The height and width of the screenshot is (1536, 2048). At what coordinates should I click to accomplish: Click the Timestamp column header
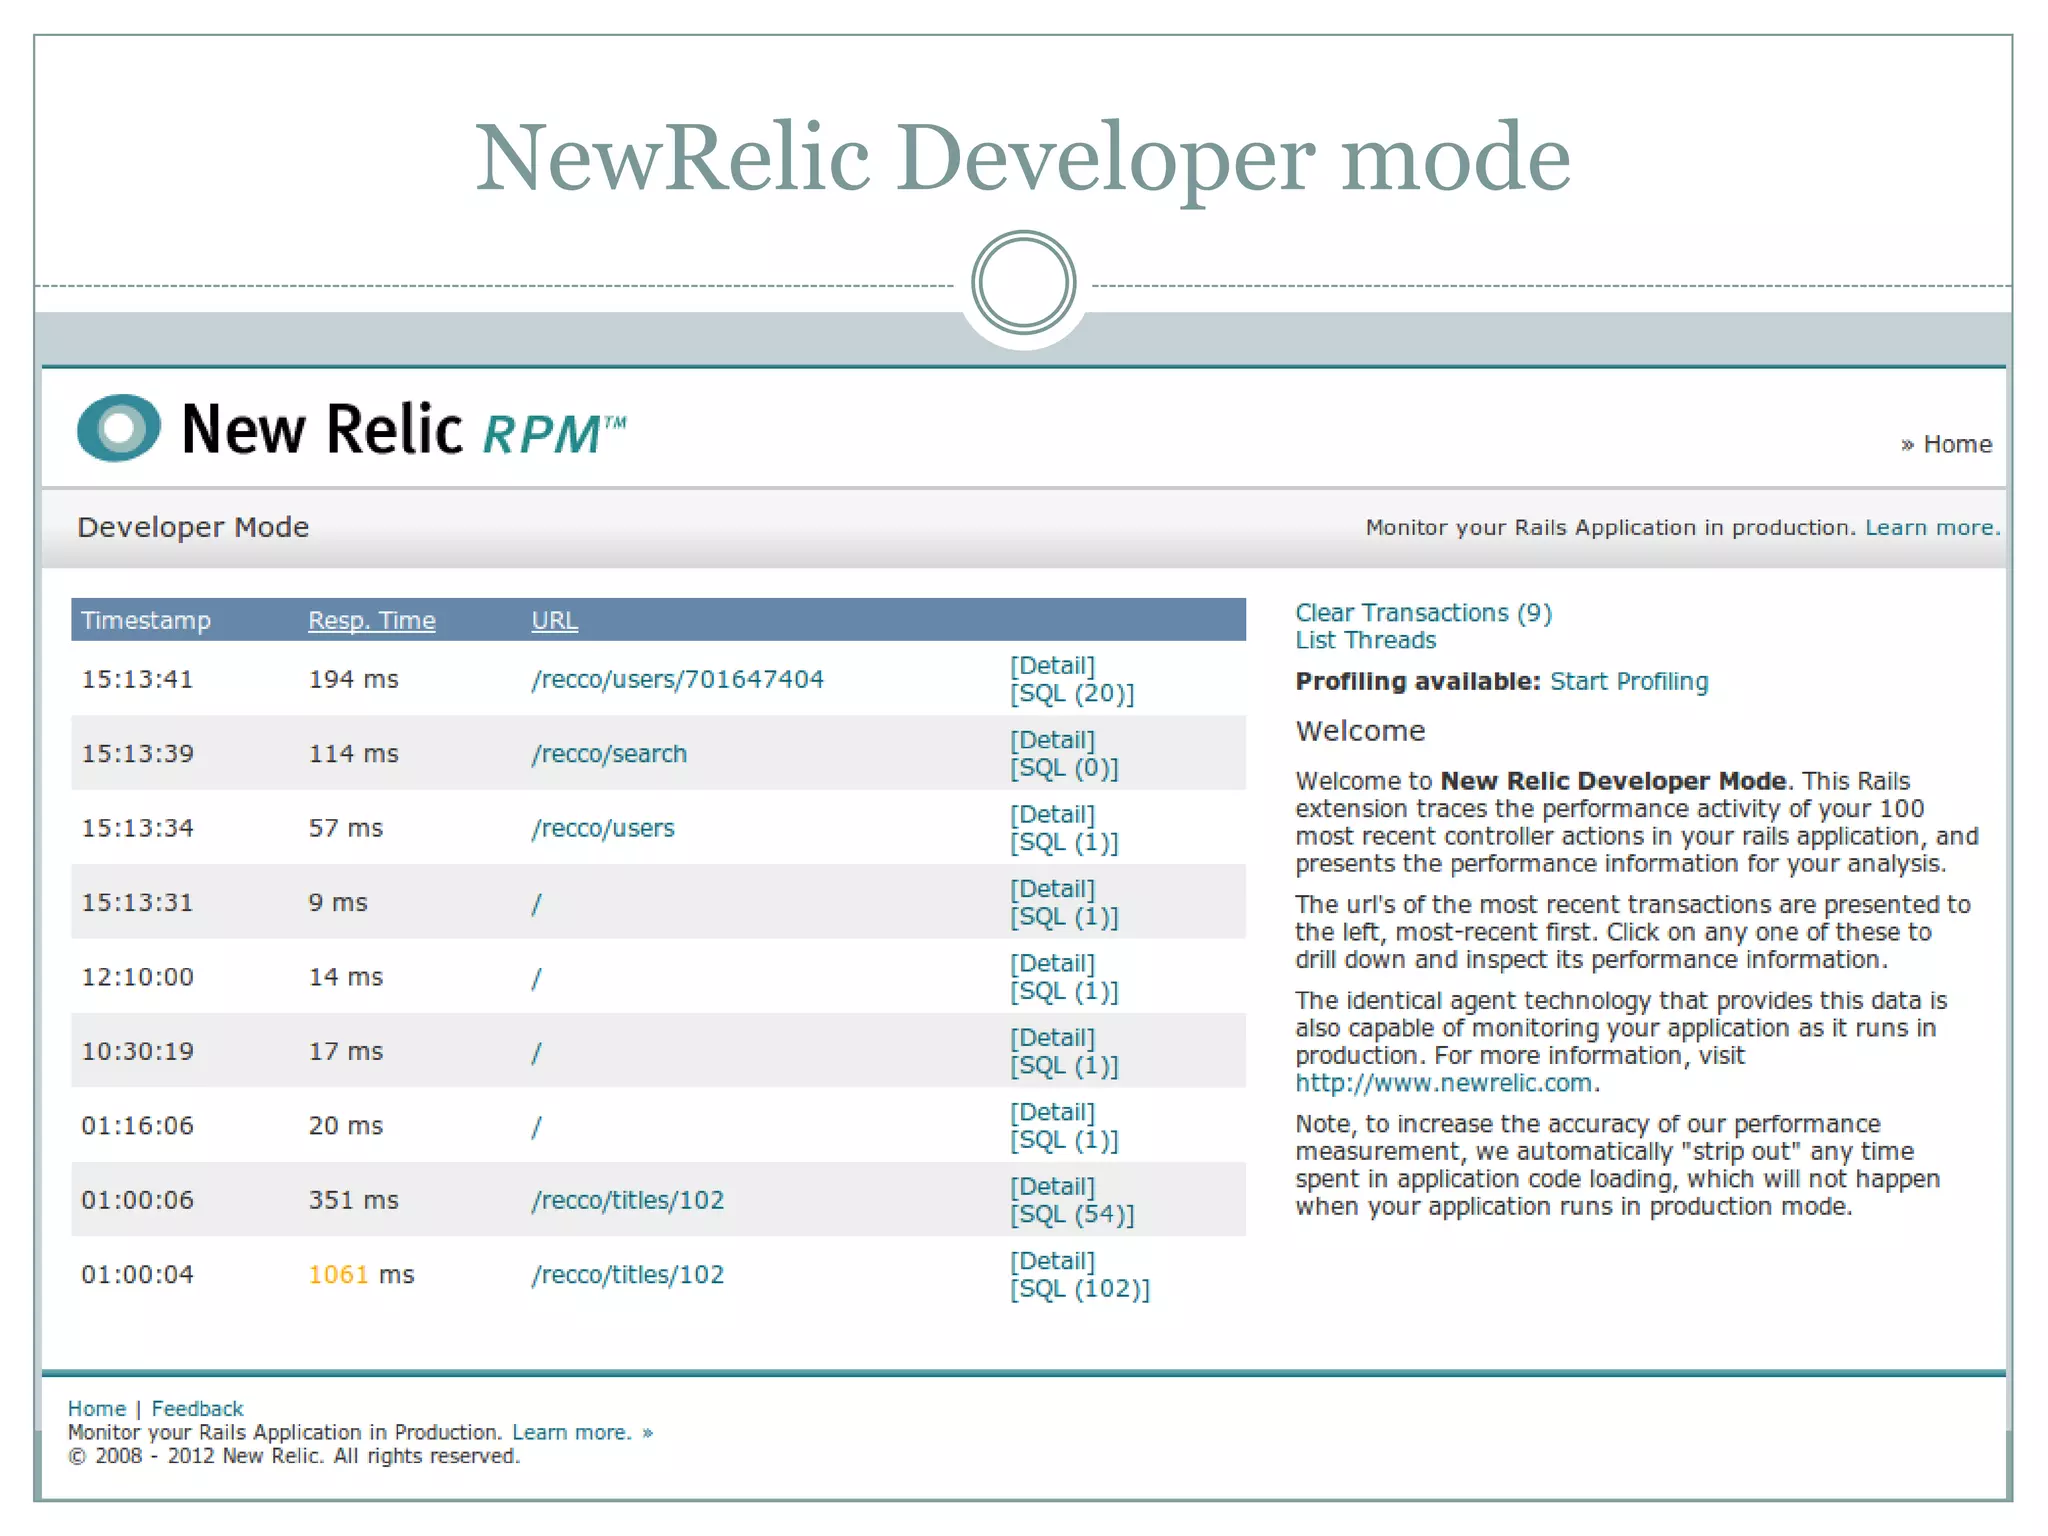[x=146, y=620]
